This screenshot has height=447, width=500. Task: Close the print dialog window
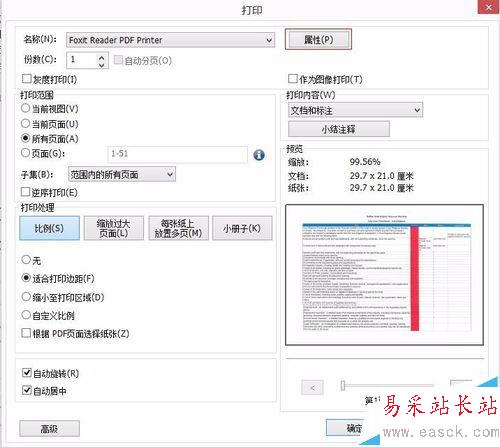(489, 7)
